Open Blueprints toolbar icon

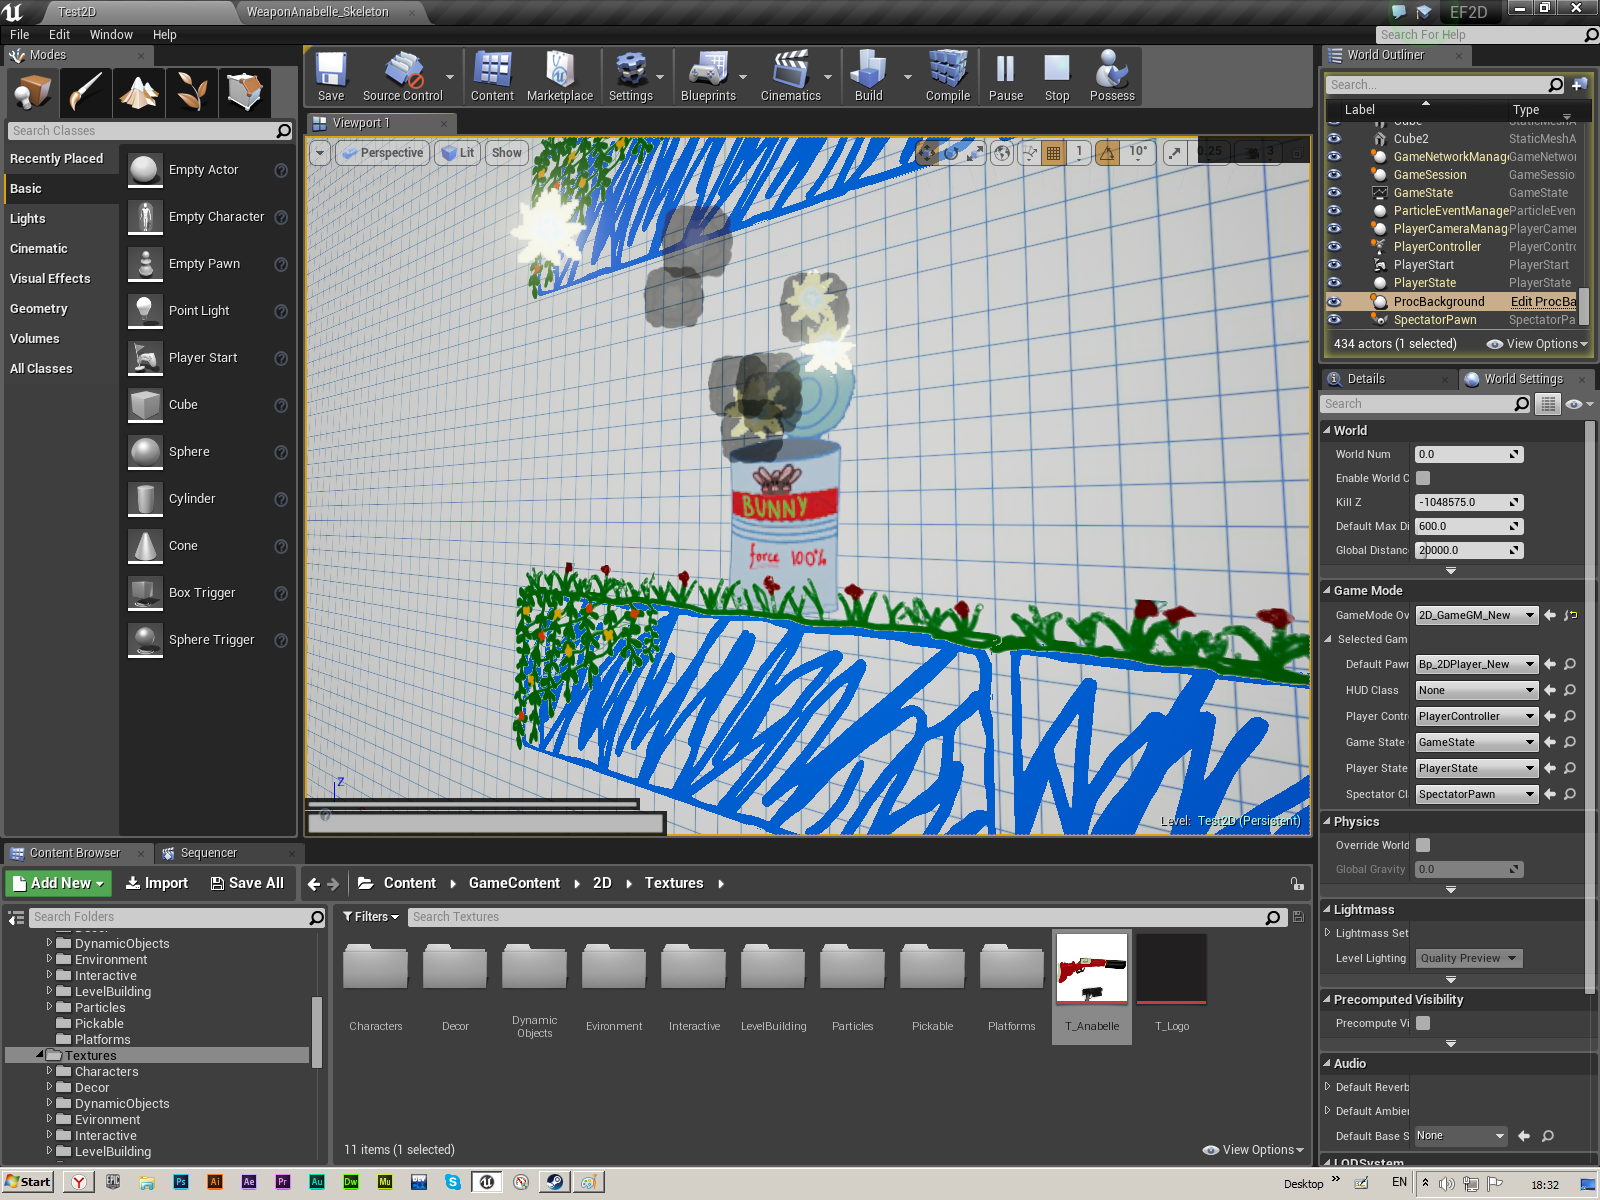click(708, 77)
